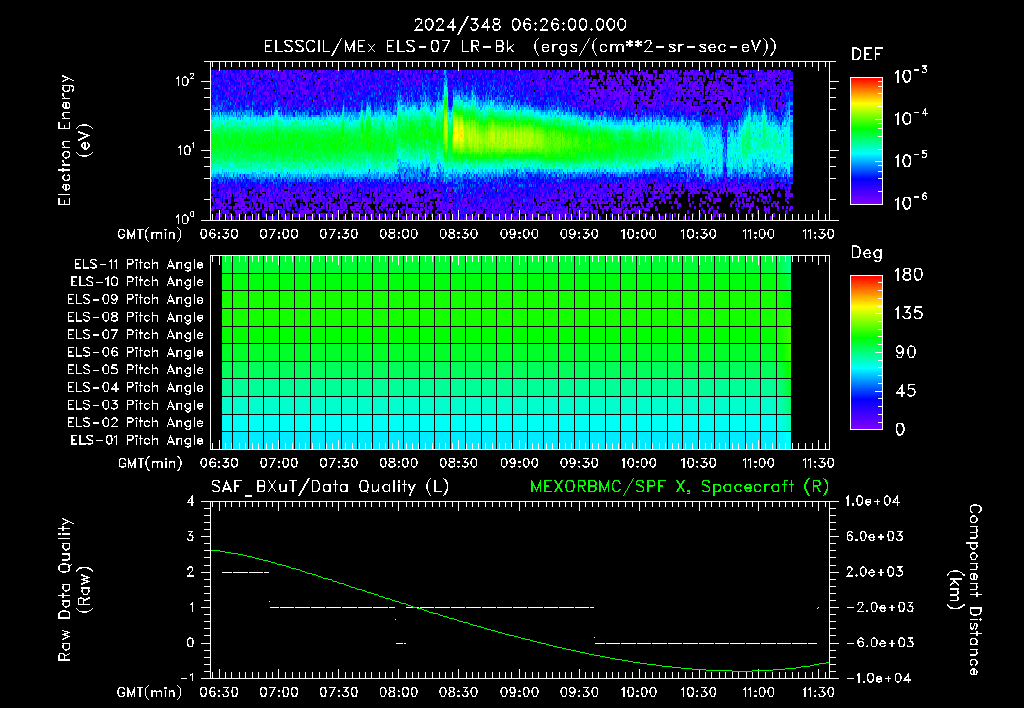The image size is (1024, 708).
Task: Click the Component Distance (km) axis label
Action: 965,590
